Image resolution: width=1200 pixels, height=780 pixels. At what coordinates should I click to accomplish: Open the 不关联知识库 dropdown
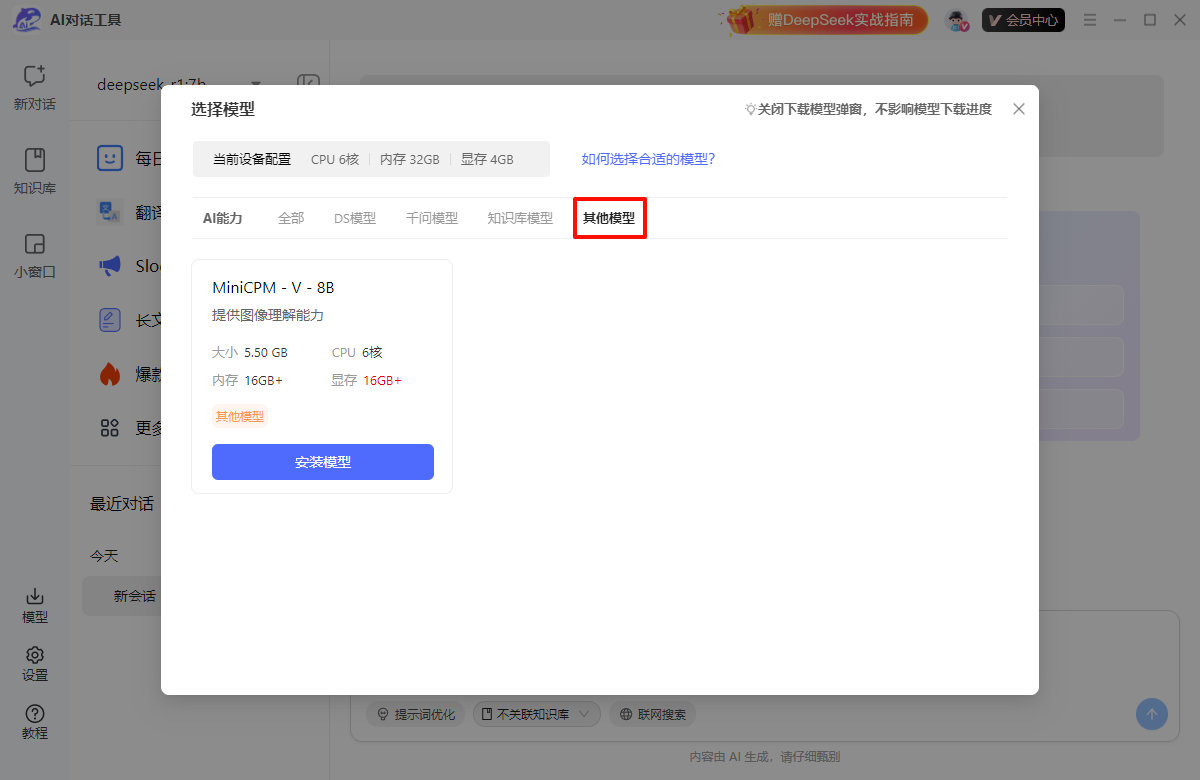(x=537, y=714)
